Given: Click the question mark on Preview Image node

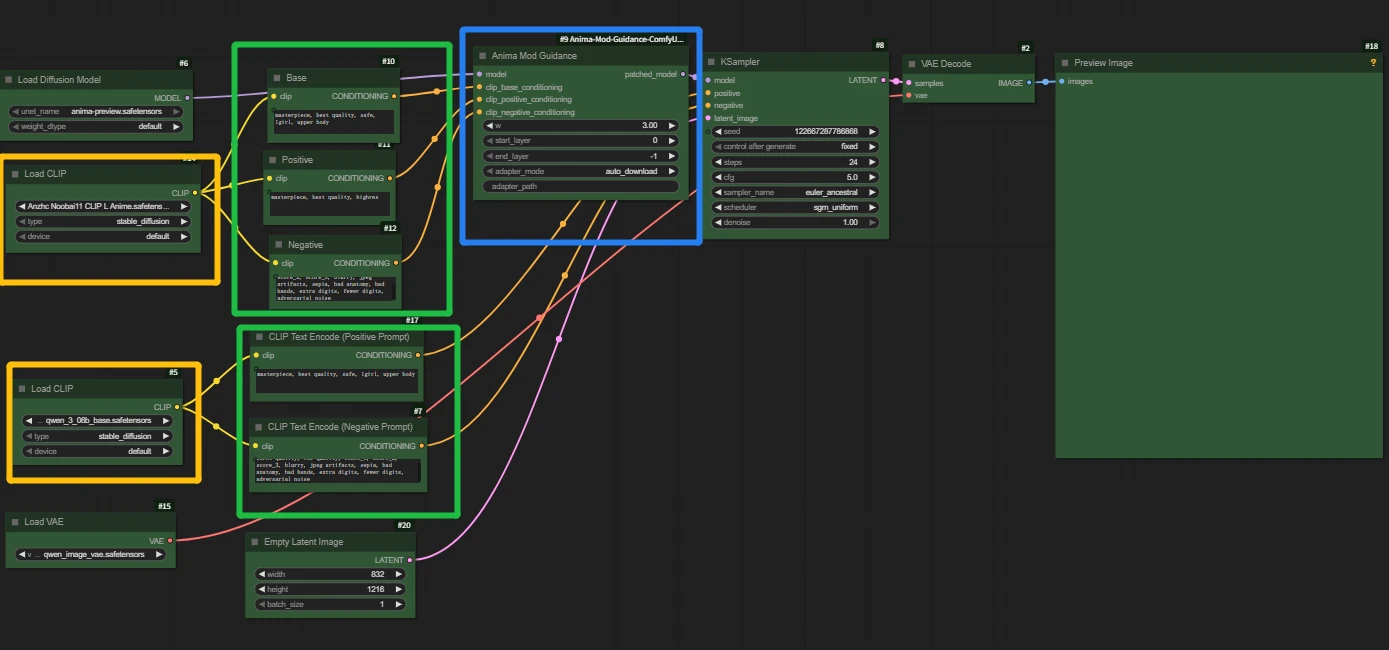Looking at the screenshot, I should 1373,63.
